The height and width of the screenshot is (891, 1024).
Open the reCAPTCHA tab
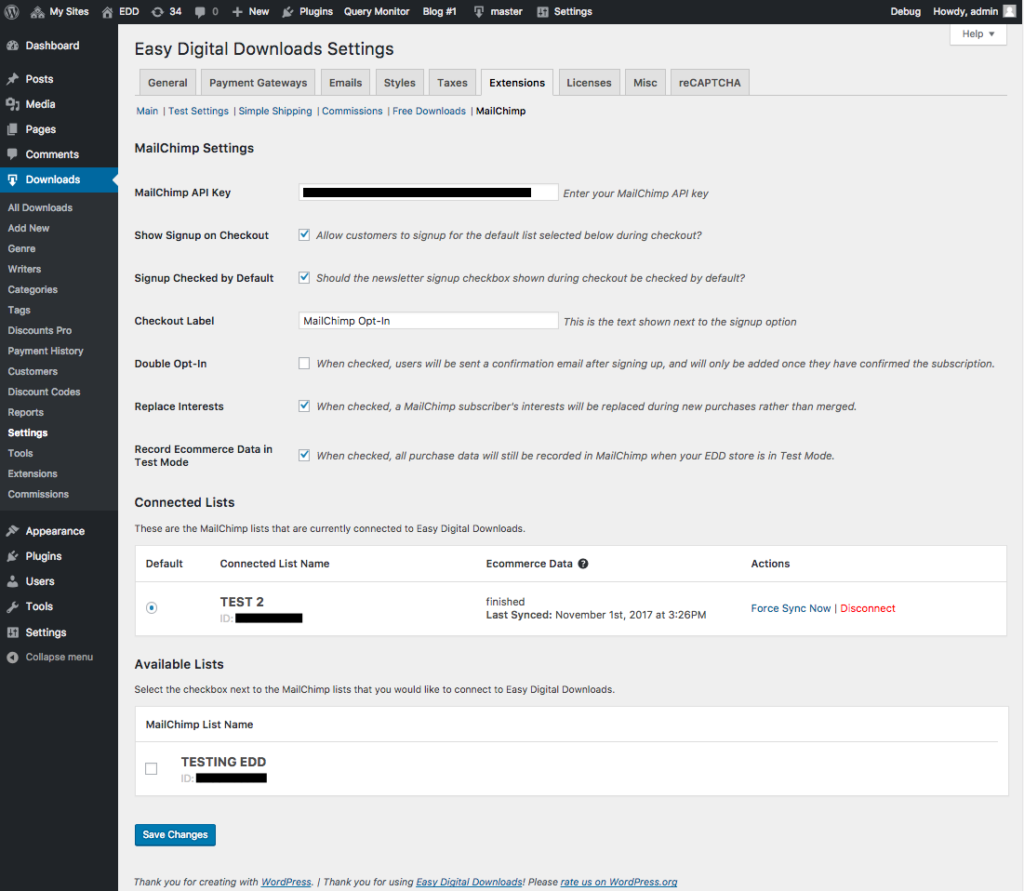click(x=710, y=83)
